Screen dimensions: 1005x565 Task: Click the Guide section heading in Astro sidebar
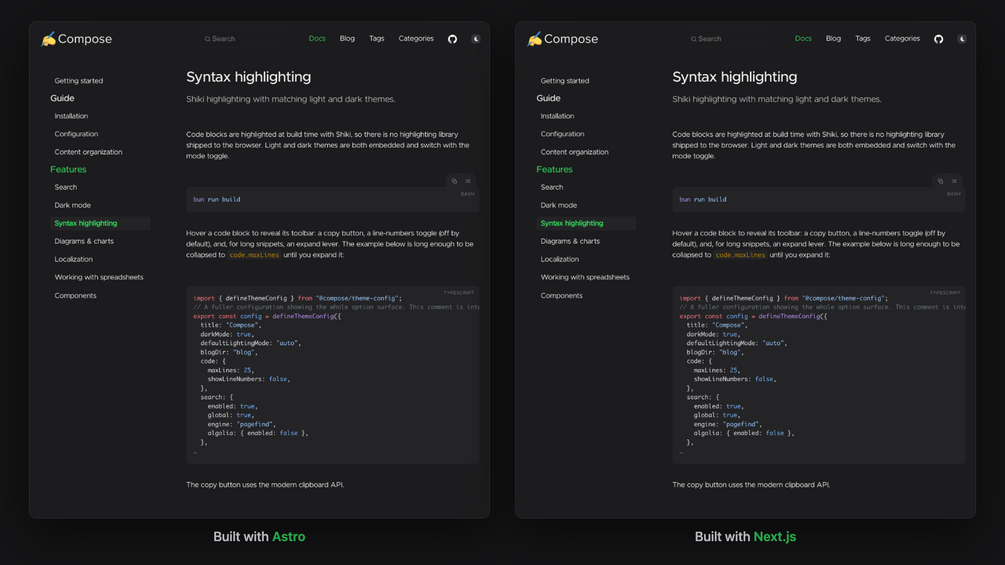(62, 98)
